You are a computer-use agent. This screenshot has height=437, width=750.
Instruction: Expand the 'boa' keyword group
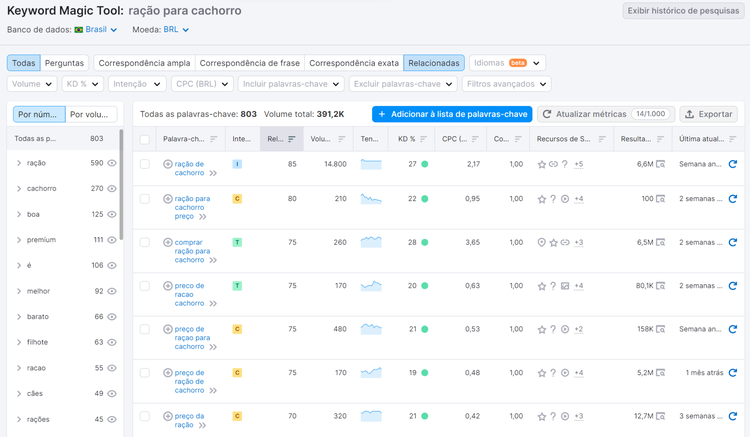click(x=19, y=214)
